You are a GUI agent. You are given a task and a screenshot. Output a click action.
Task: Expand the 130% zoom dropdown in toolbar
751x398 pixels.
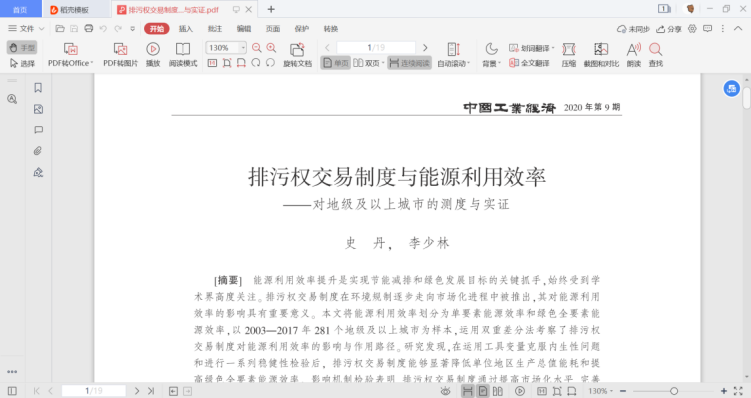pyautogui.click(x=243, y=47)
